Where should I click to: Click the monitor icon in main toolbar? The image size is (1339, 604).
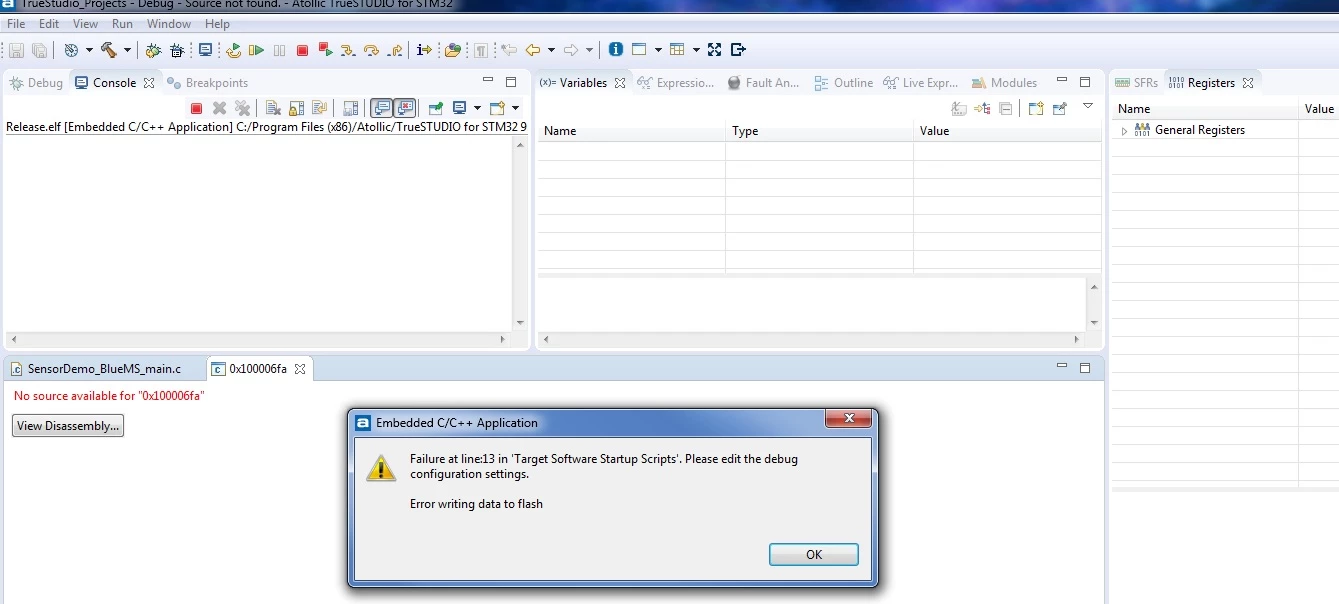point(206,50)
